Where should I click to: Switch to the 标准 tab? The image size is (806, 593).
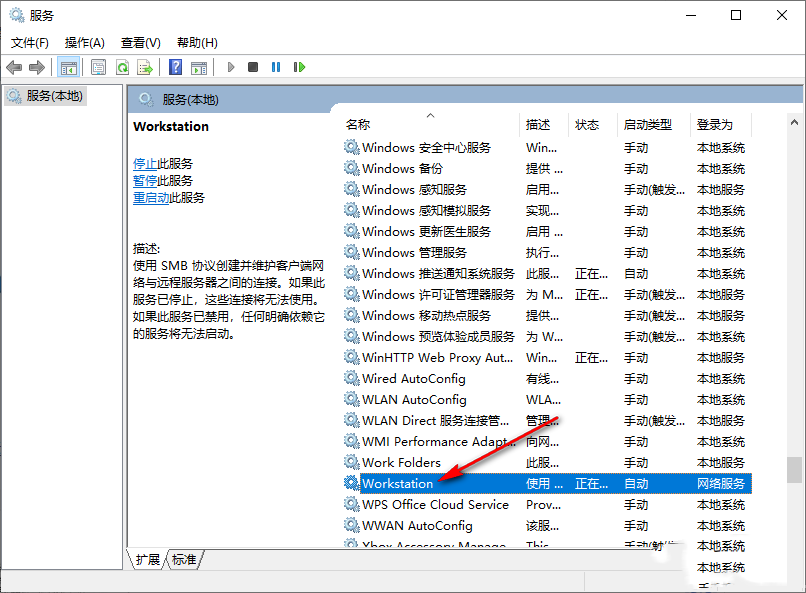pos(183,560)
